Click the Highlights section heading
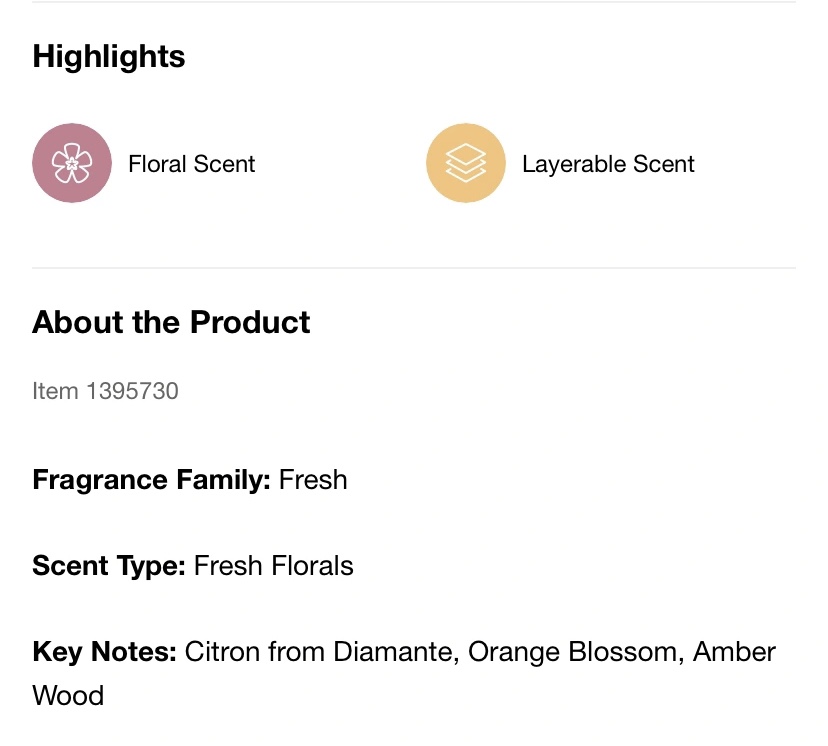Viewport: 828px width, 746px height. [x=109, y=57]
